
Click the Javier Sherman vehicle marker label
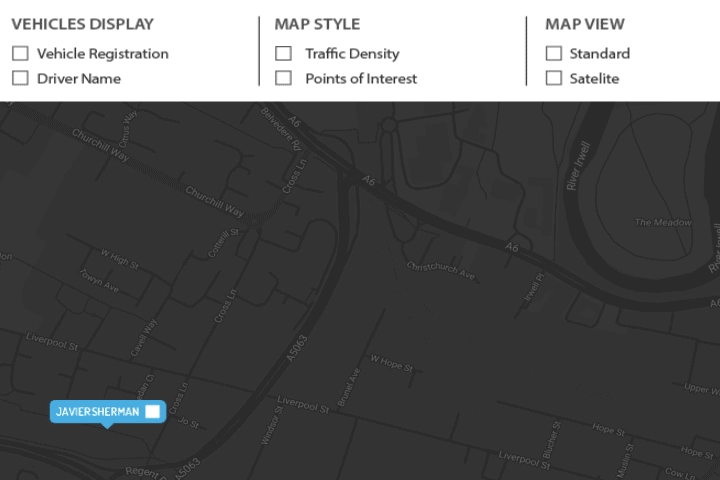pos(98,411)
